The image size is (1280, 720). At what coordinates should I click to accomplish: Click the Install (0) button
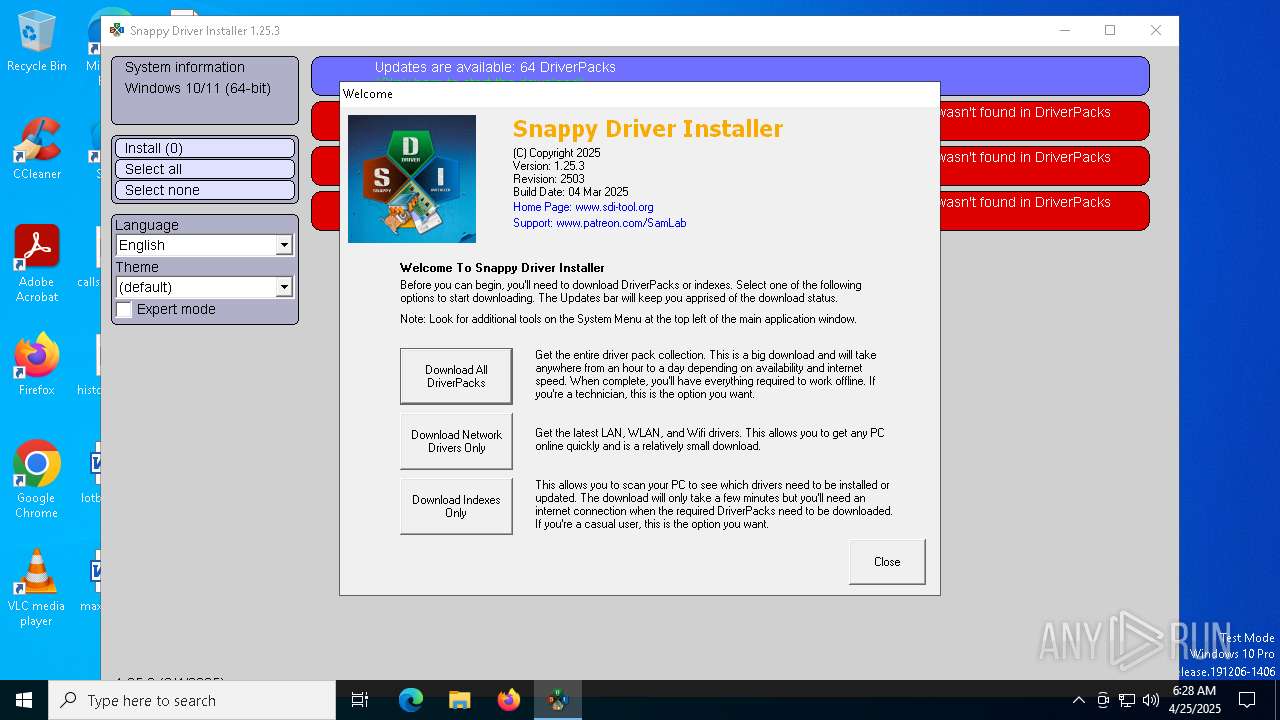205,148
